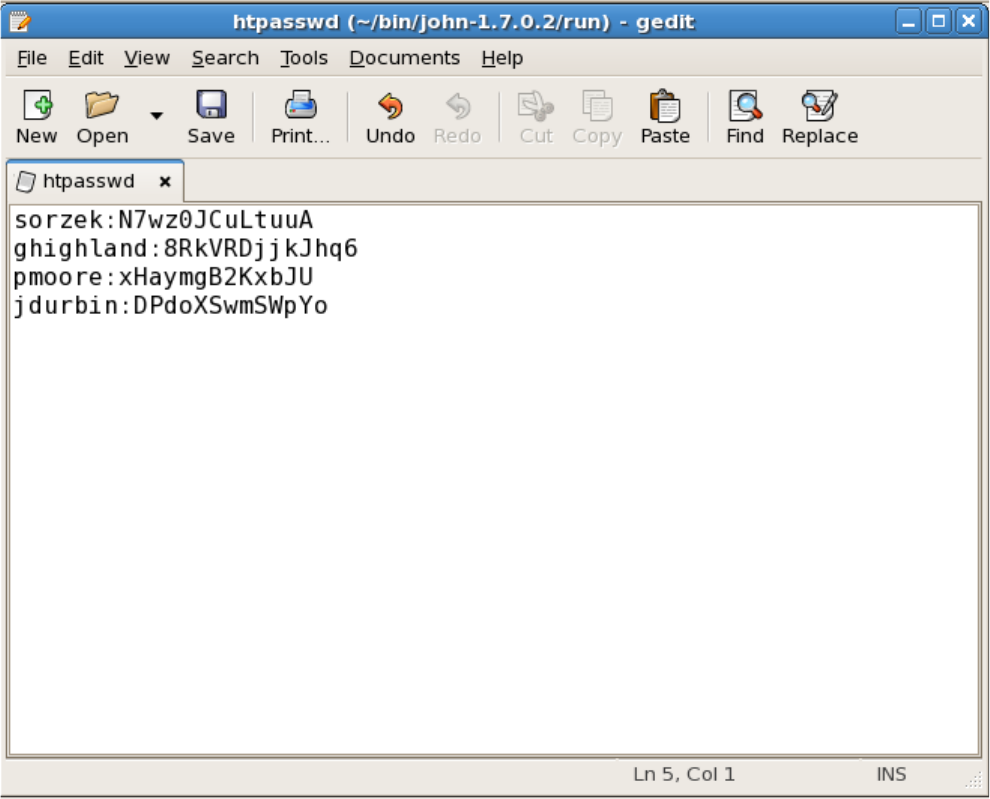Minimize the gedit window
990x799 pixels.
[x=909, y=21]
